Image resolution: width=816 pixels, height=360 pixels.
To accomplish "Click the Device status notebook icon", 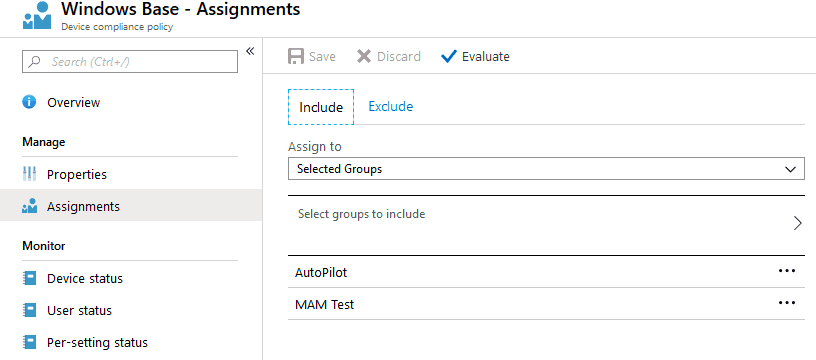I will tap(30, 278).
